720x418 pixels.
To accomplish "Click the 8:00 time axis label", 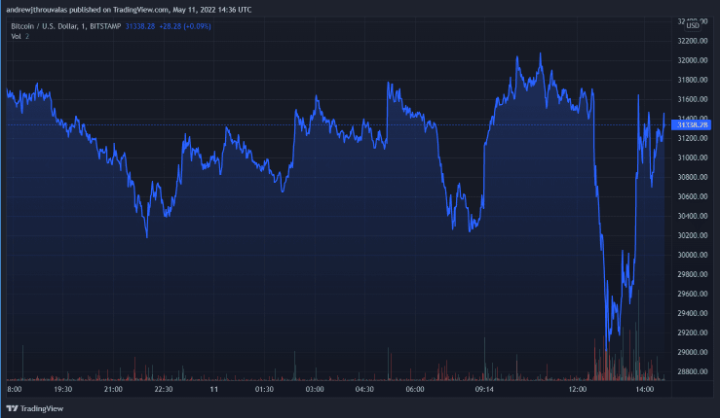I will click(15, 388).
